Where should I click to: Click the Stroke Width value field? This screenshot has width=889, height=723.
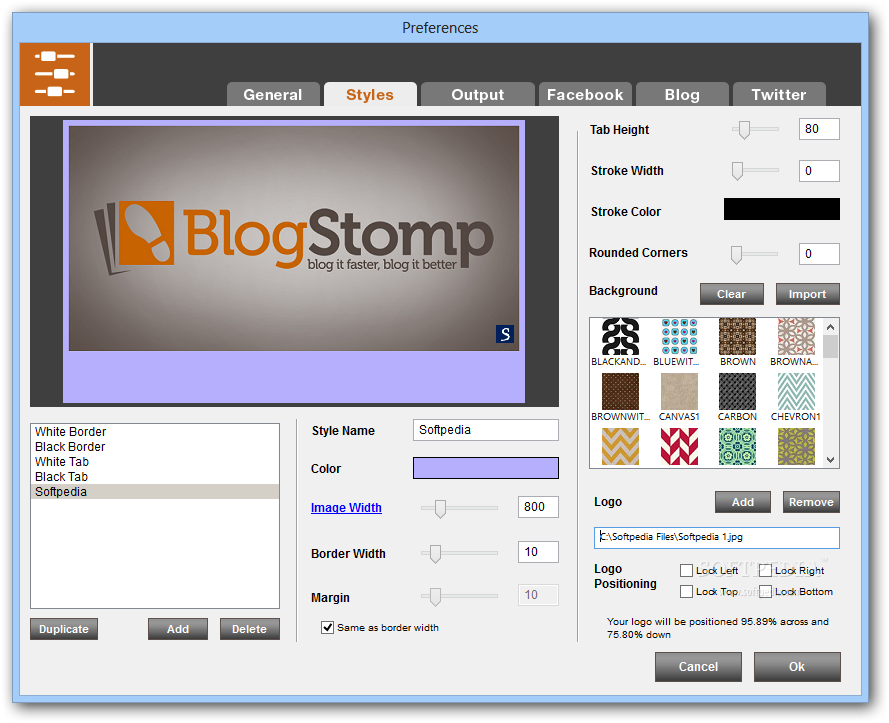point(819,171)
